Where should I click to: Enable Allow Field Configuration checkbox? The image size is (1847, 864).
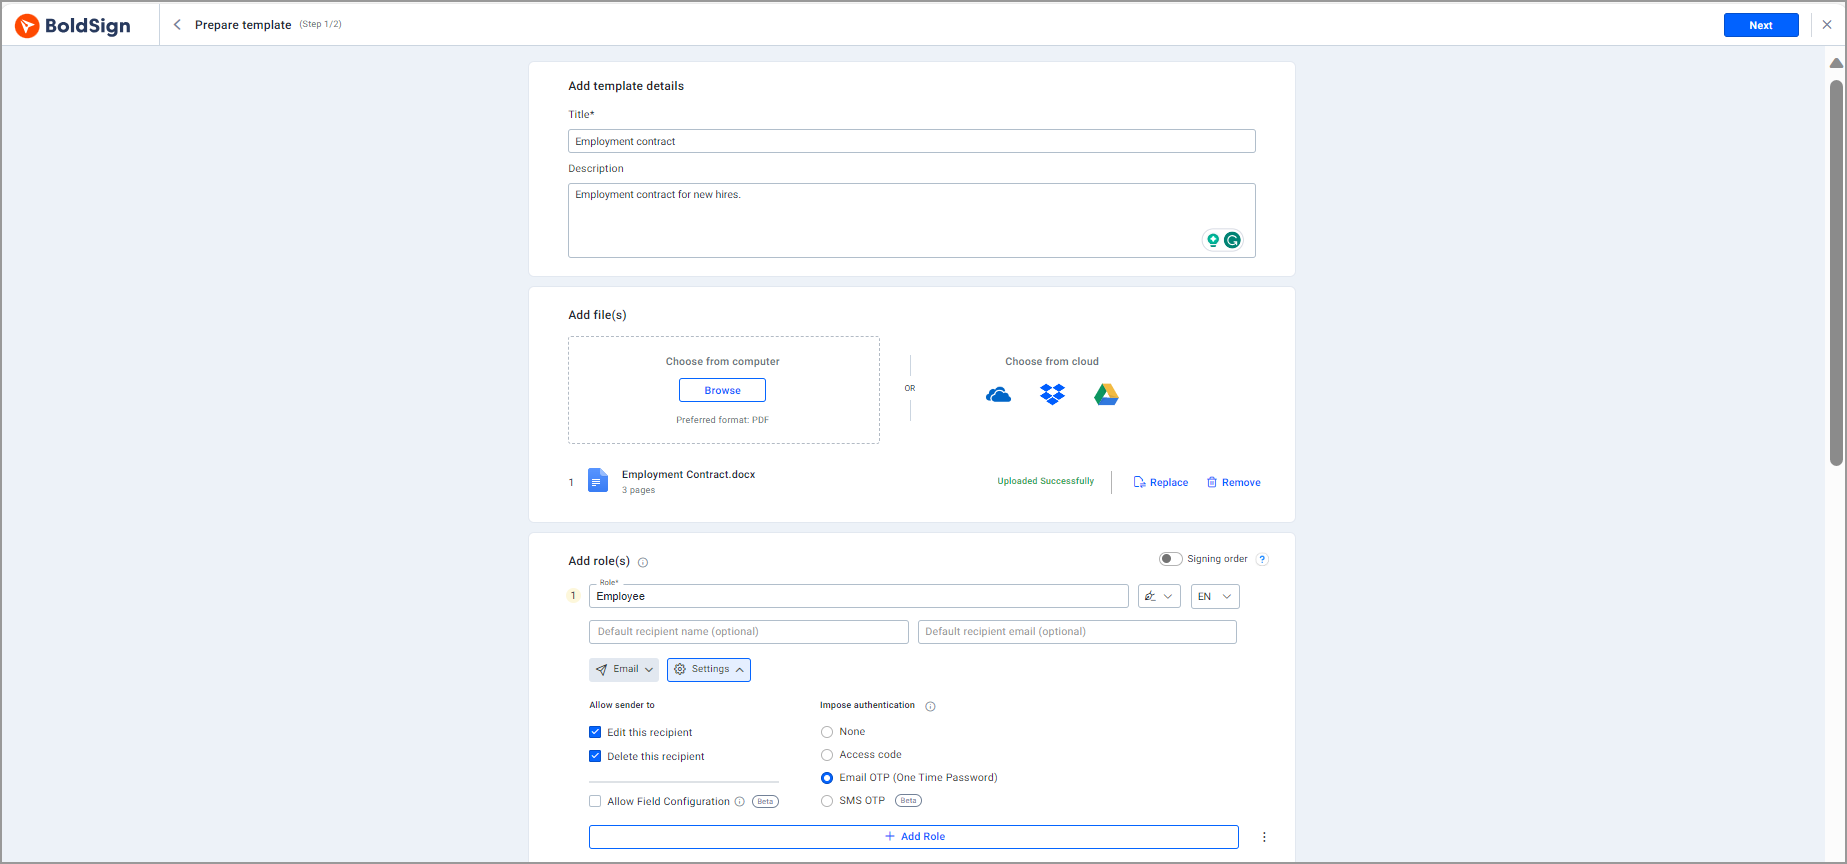click(x=595, y=801)
